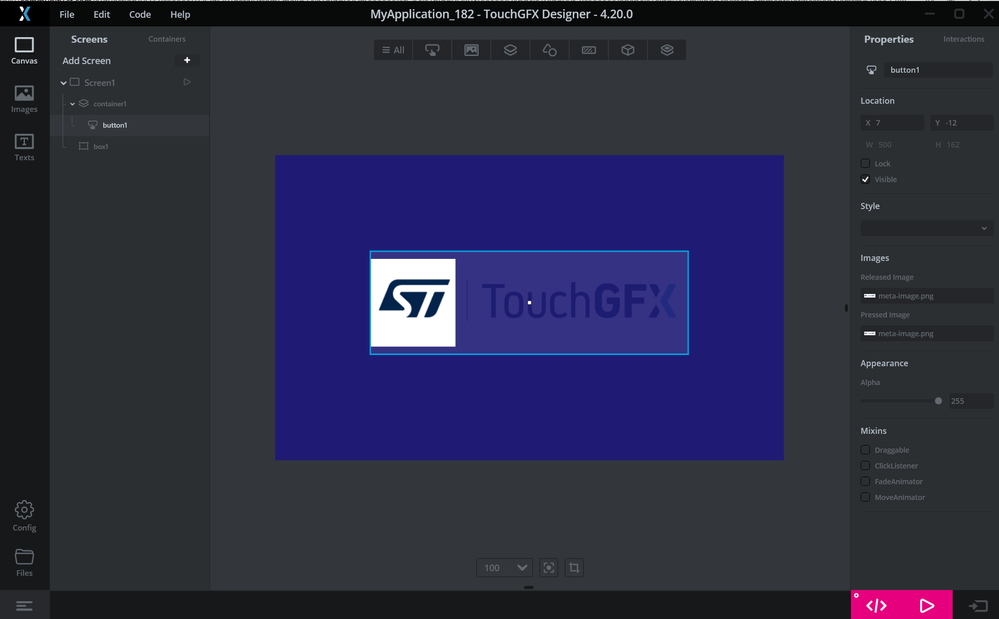Open the Files folder in sidebar
Viewport: 999px width, 619px height.
click(24, 562)
